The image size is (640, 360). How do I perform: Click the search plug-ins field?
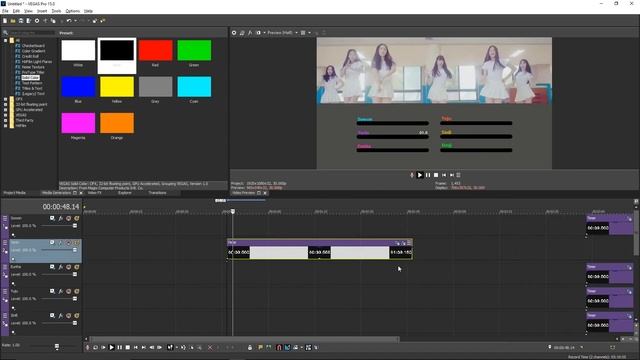(x=31, y=33)
